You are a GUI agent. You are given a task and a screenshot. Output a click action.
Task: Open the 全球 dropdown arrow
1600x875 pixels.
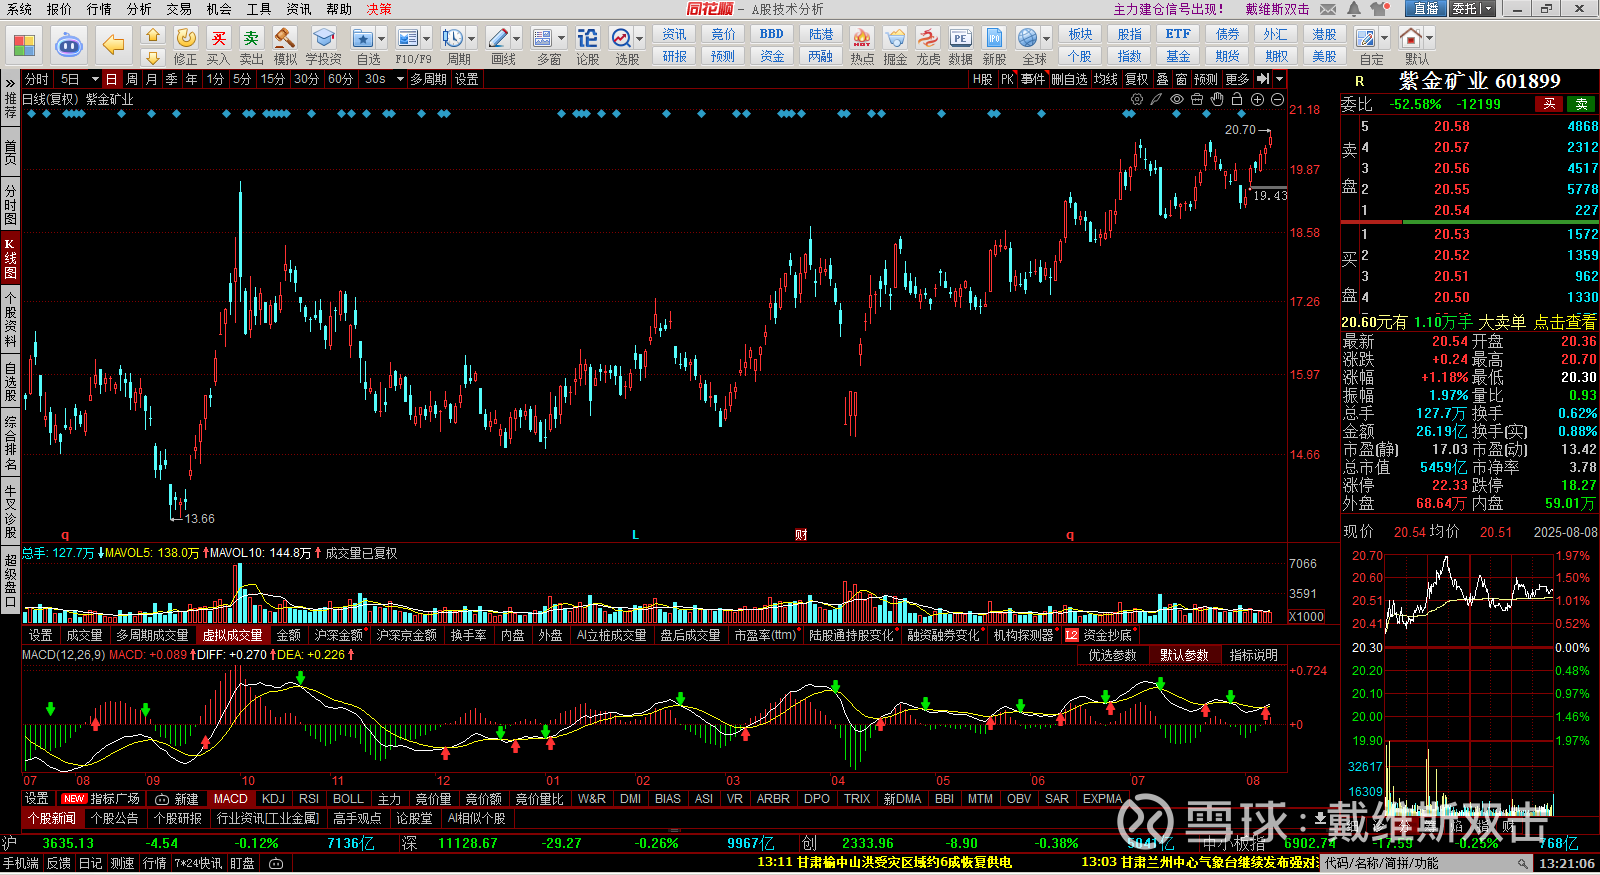click(1044, 39)
